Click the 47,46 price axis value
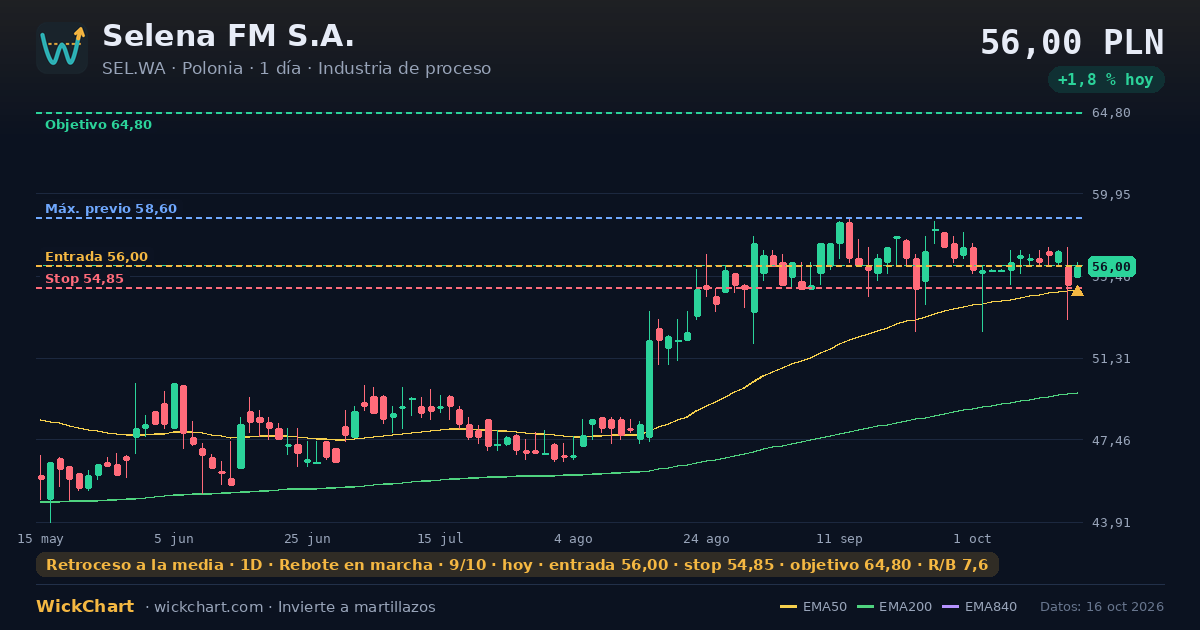 pyautogui.click(x=1111, y=440)
